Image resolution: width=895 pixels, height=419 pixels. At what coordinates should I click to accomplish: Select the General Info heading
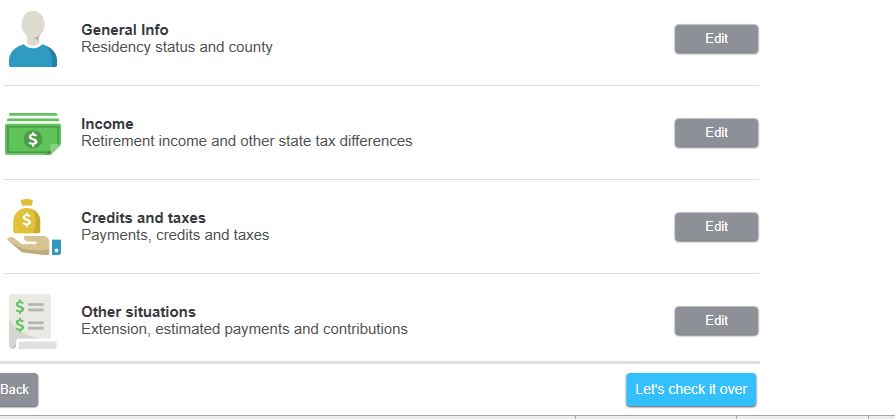125,30
